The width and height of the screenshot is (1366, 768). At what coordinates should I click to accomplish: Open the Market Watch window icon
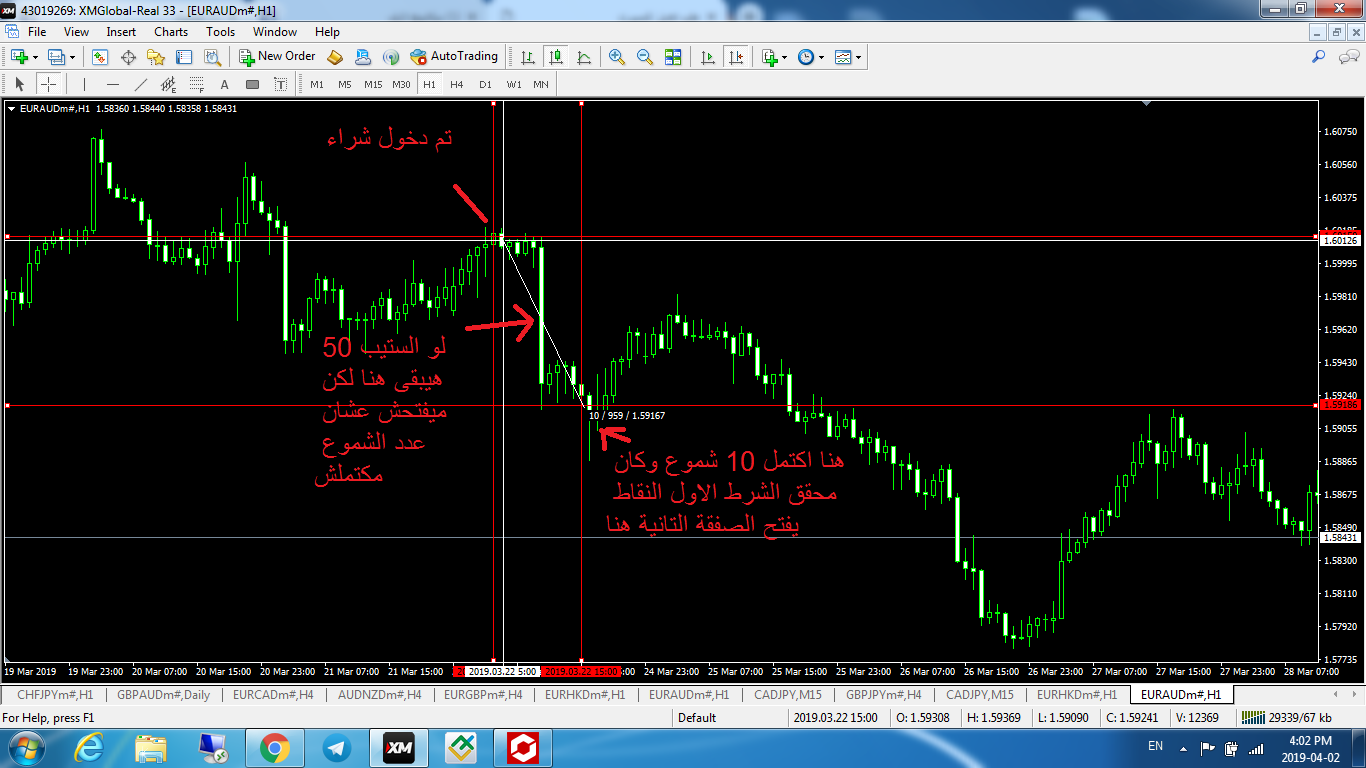(x=100, y=57)
